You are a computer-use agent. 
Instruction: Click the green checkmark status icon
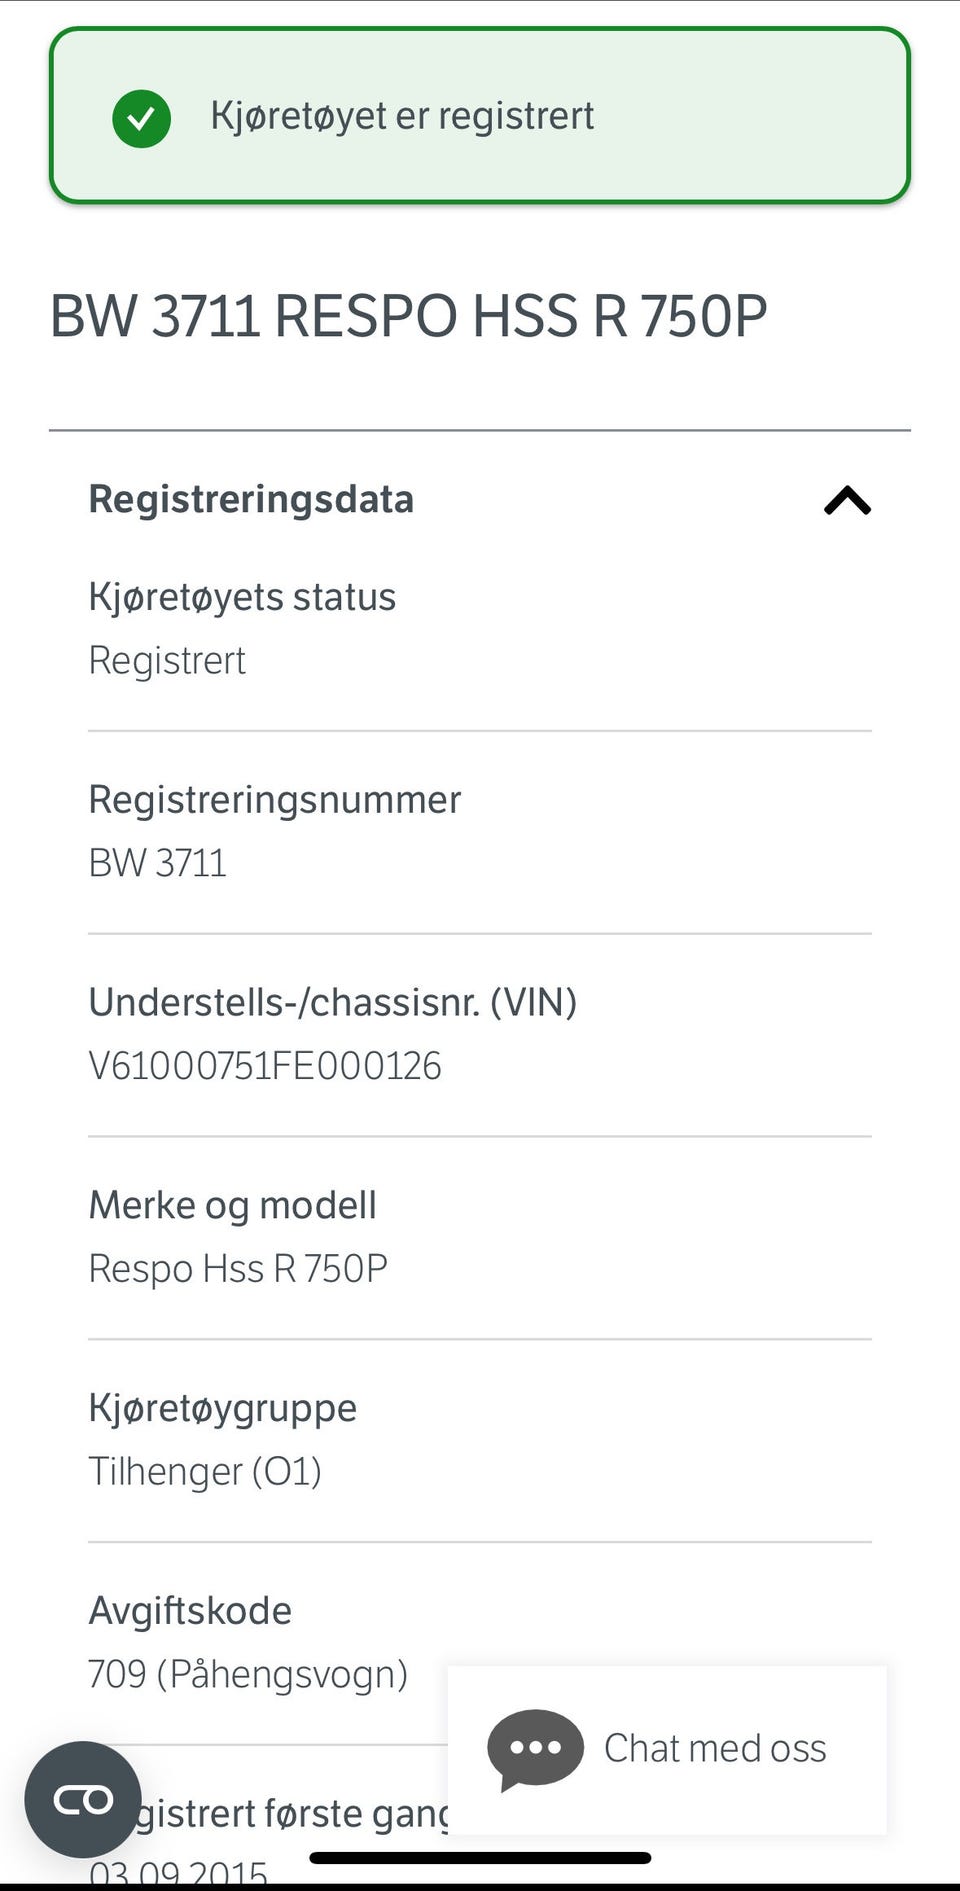141,118
